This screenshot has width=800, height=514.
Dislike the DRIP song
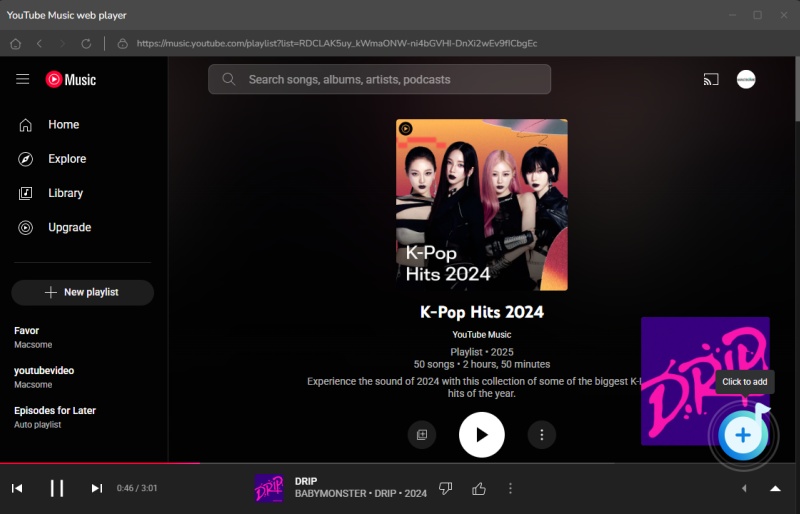point(445,488)
